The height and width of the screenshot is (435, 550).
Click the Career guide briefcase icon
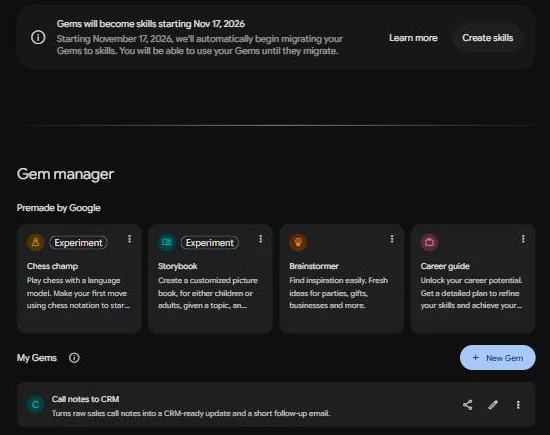[x=429, y=242]
